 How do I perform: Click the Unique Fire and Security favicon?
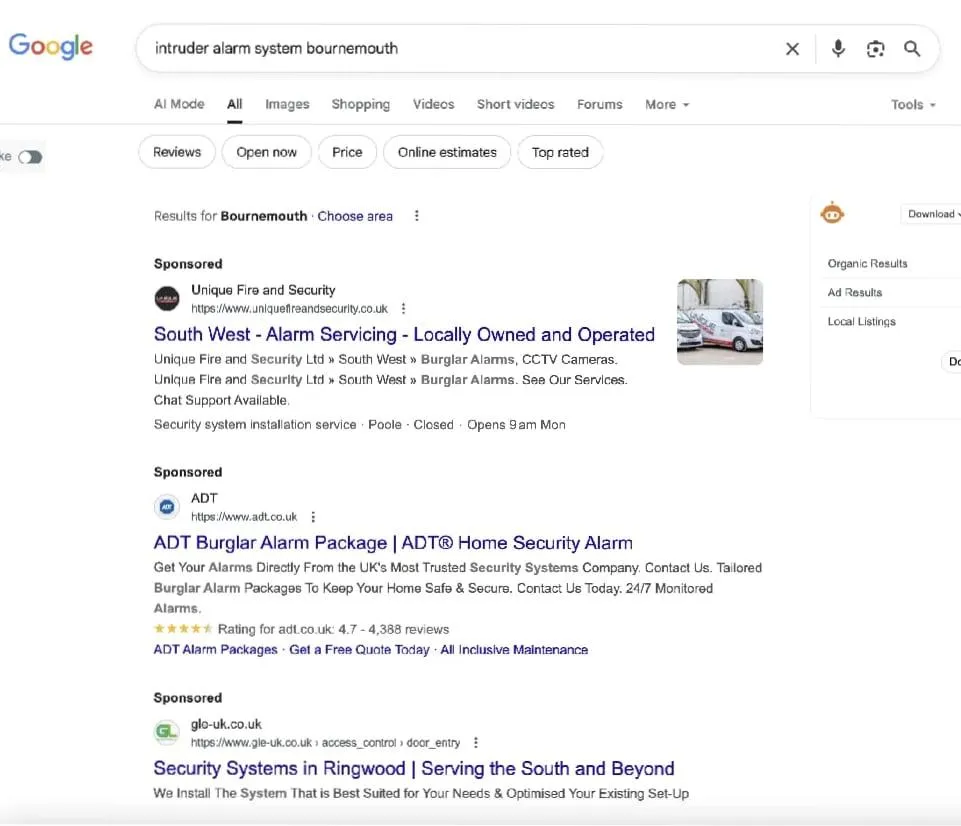(x=167, y=298)
